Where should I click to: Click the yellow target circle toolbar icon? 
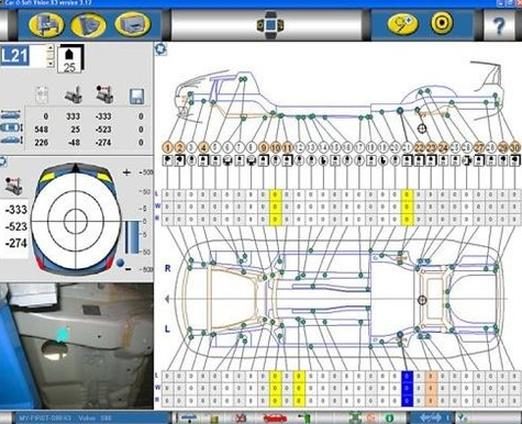[442, 23]
